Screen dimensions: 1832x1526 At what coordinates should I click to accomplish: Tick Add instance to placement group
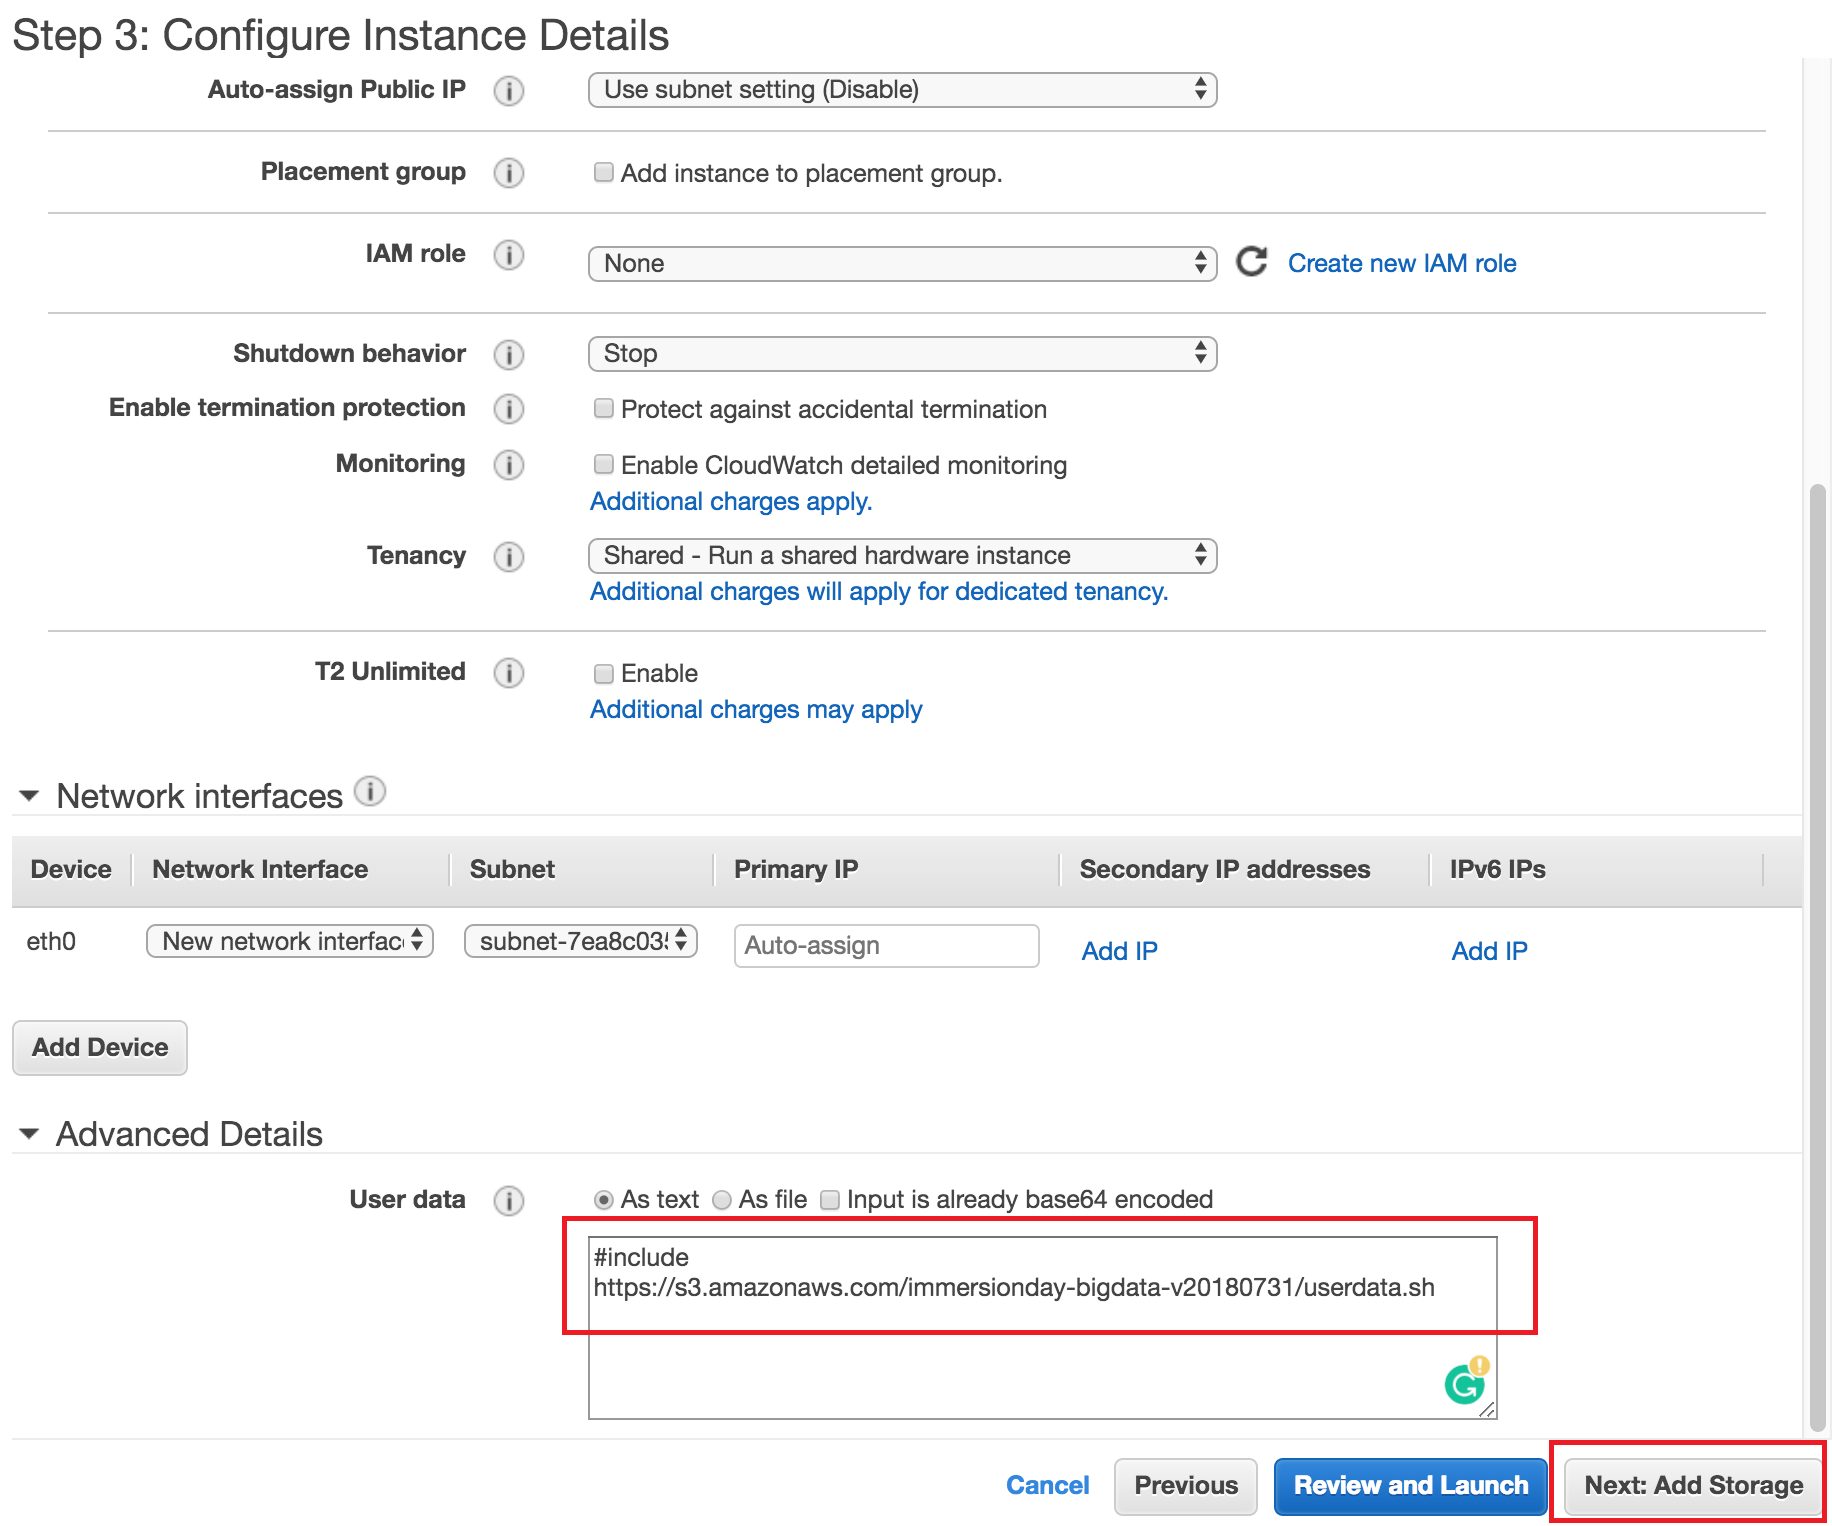pyautogui.click(x=603, y=172)
